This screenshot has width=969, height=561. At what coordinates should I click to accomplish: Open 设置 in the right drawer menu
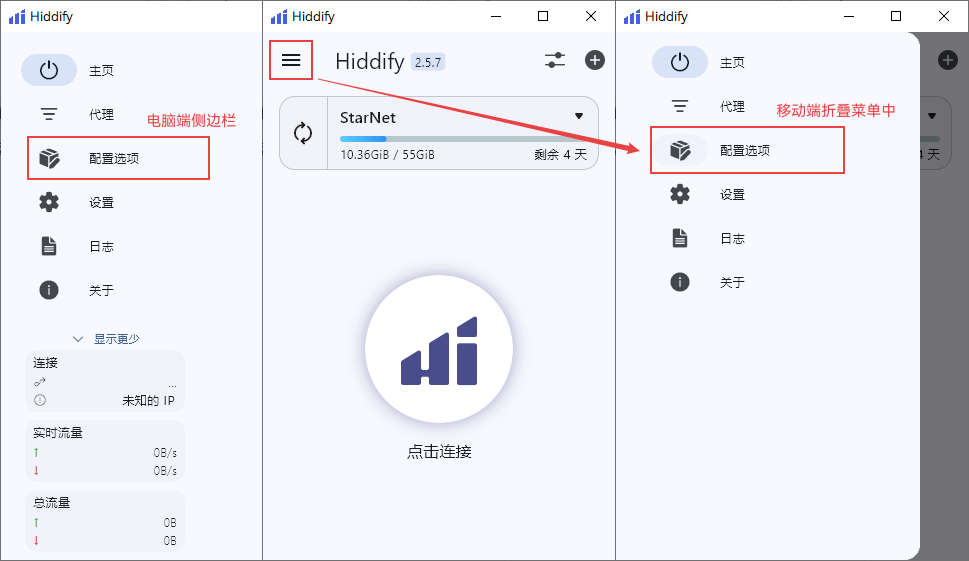(732, 194)
